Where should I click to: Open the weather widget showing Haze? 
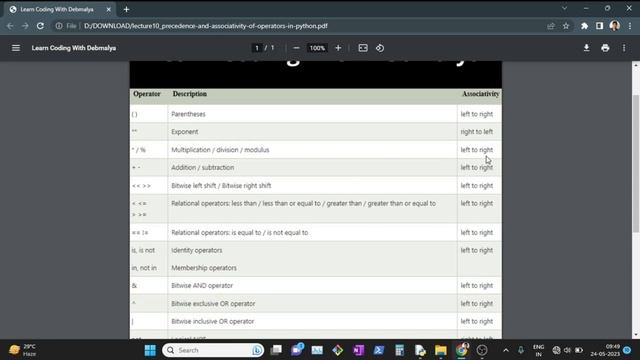click(22, 350)
